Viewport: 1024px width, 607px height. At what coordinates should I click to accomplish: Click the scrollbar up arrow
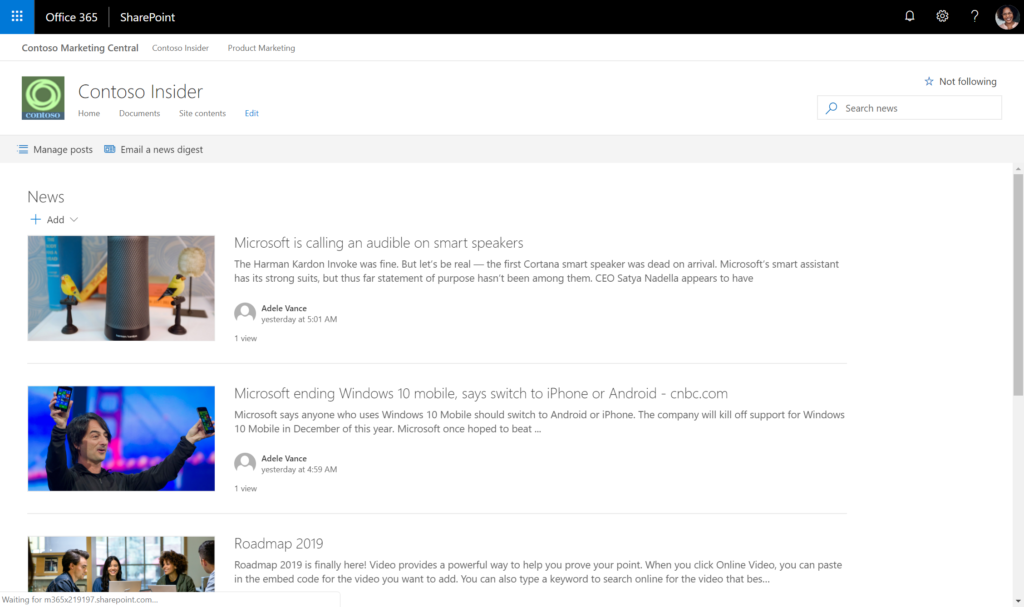coord(1018,169)
